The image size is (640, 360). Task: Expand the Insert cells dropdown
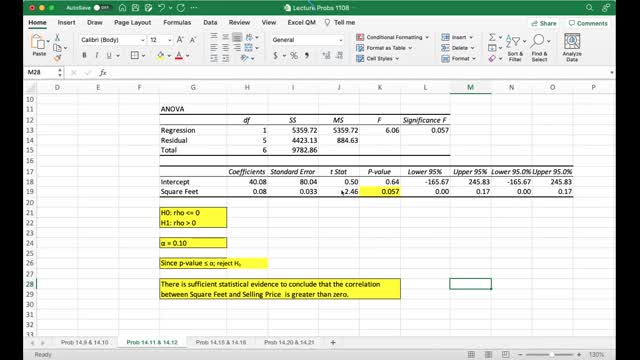click(471, 37)
